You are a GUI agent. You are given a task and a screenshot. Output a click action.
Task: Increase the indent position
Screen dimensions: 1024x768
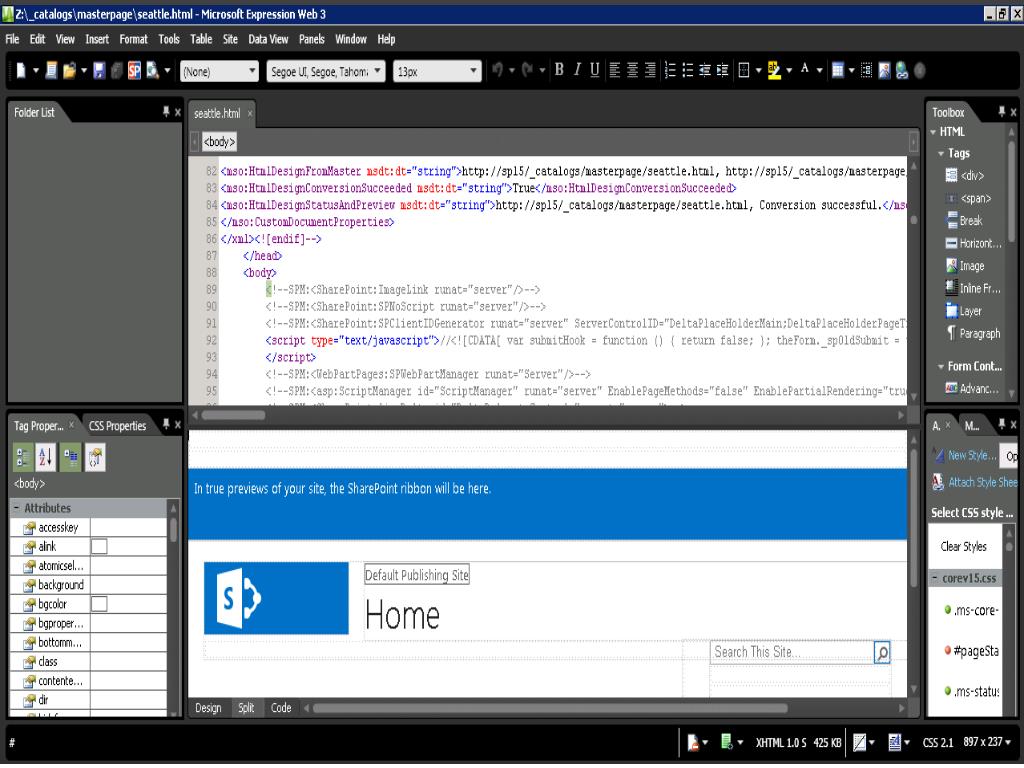[722, 70]
